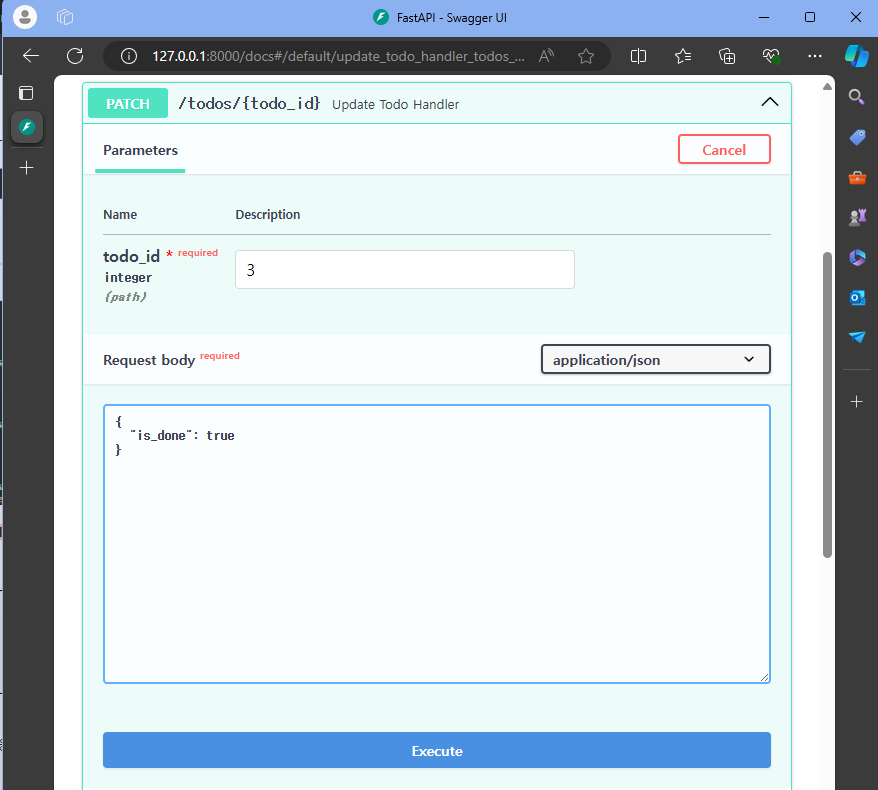Click the browser address bar URL
The width and height of the screenshot is (878, 790).
(338, 56)
